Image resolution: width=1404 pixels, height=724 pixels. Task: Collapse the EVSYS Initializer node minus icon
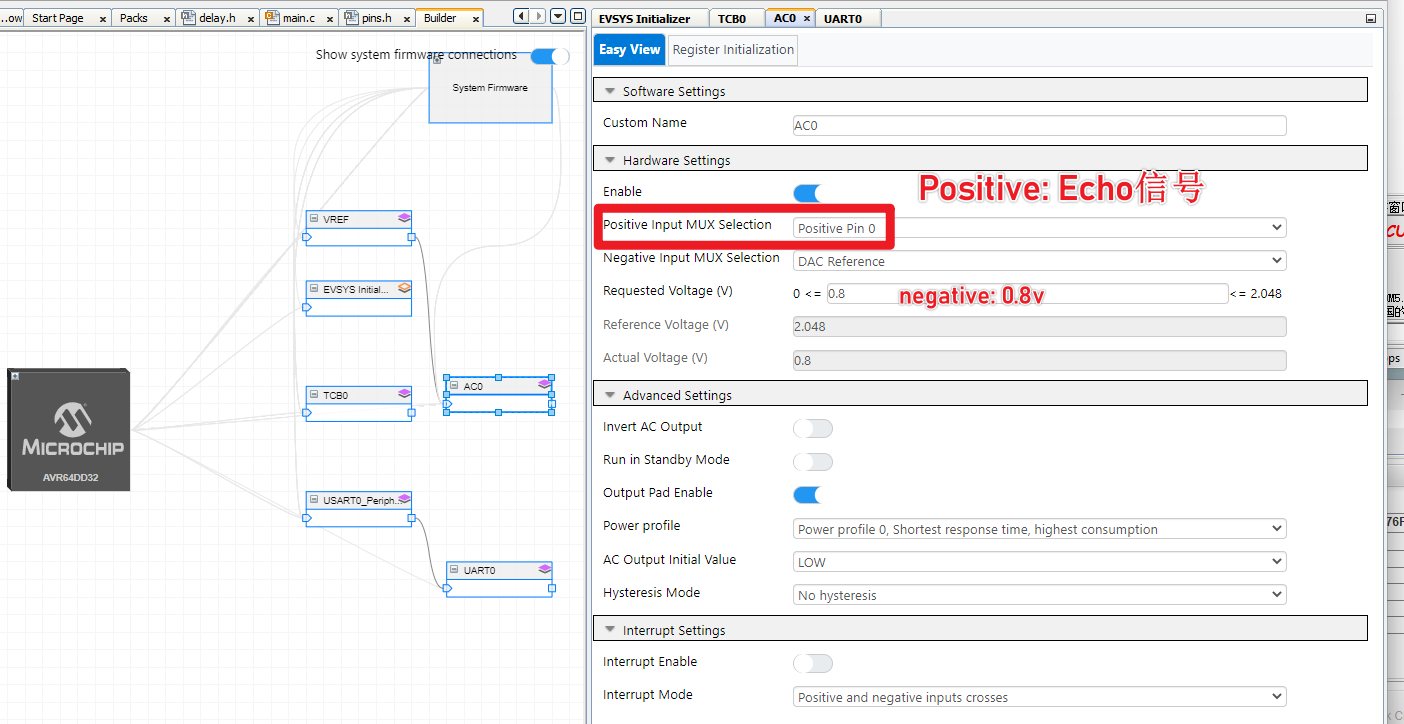click(314, 288)
